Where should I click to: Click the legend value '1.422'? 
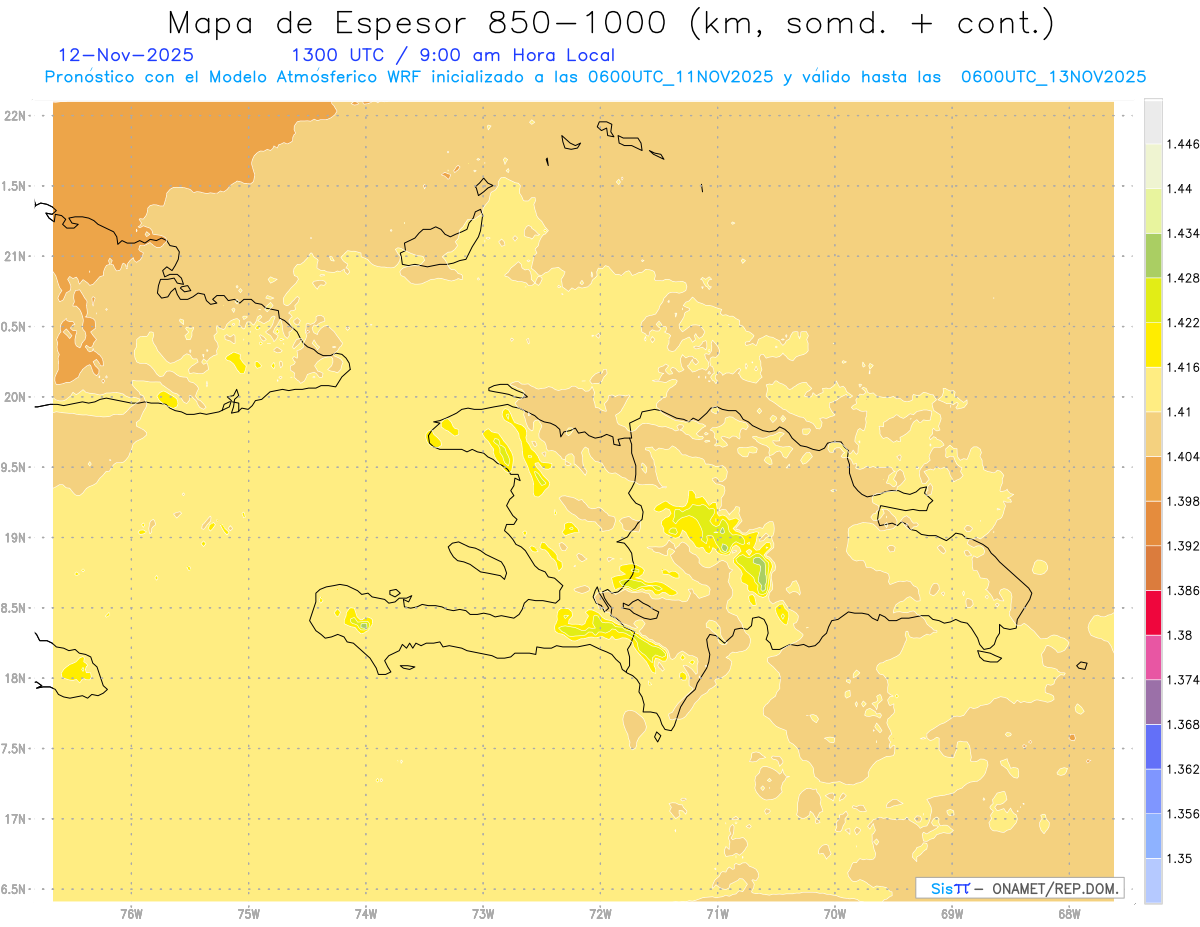[1185, 322]
